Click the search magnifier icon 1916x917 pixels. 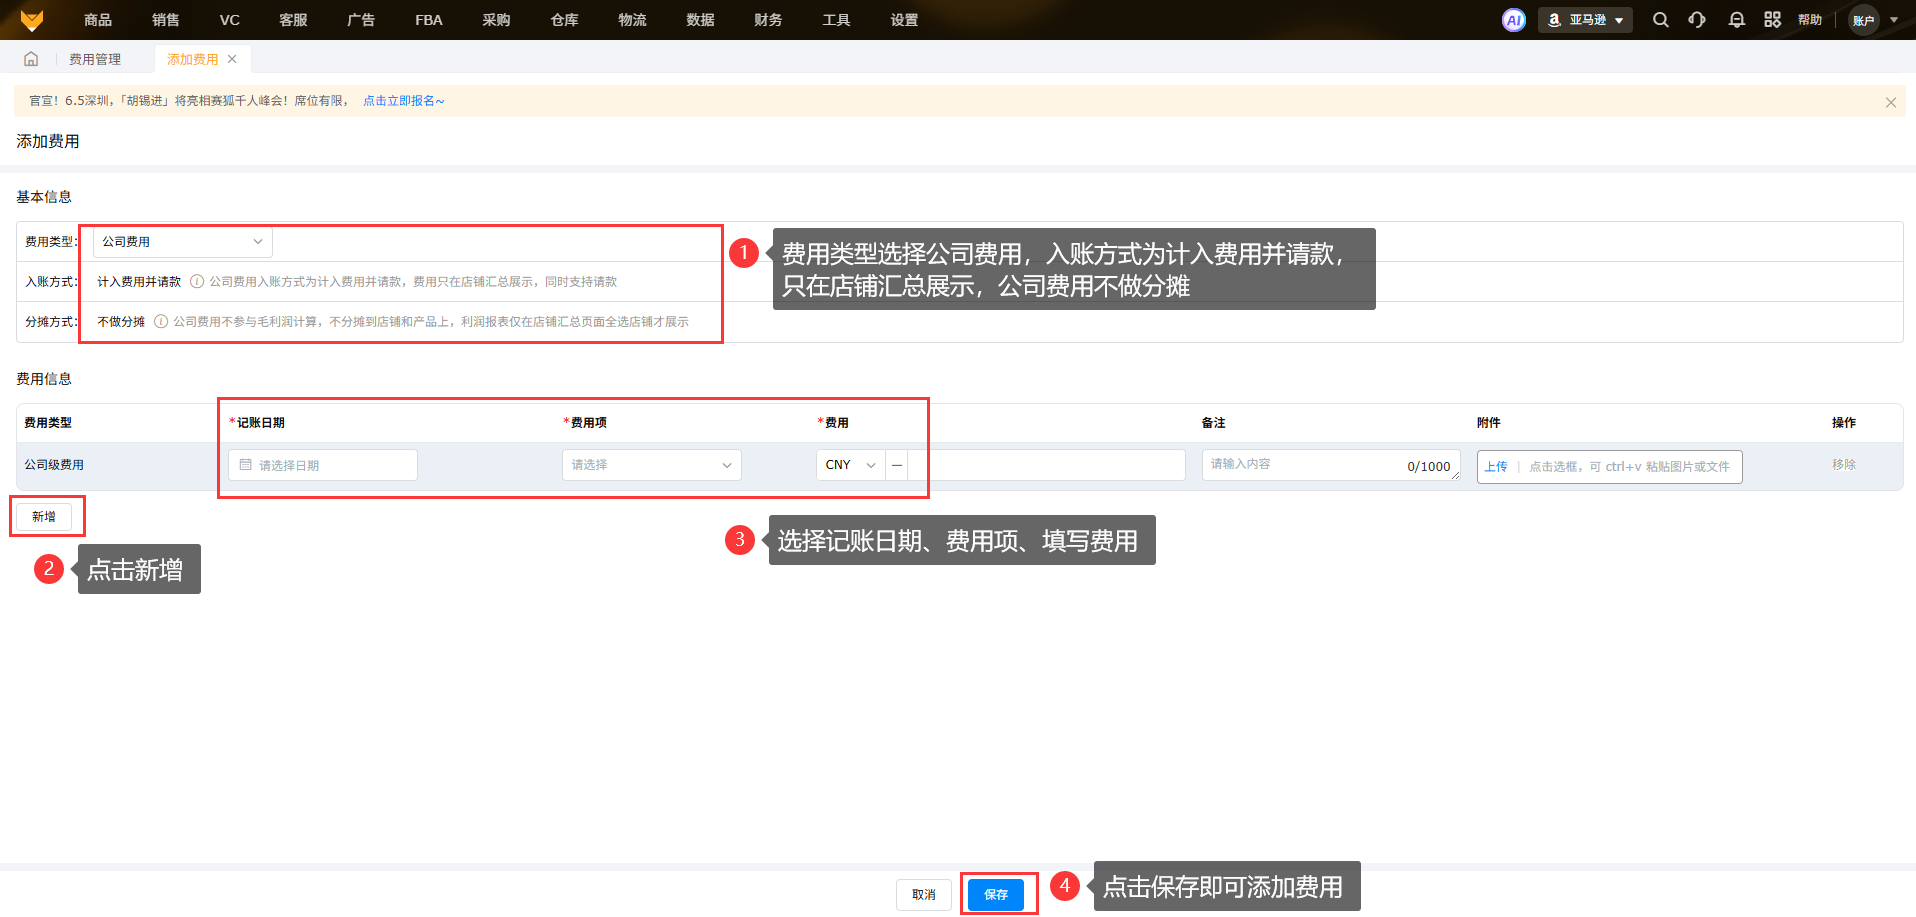click(1660, 20)
